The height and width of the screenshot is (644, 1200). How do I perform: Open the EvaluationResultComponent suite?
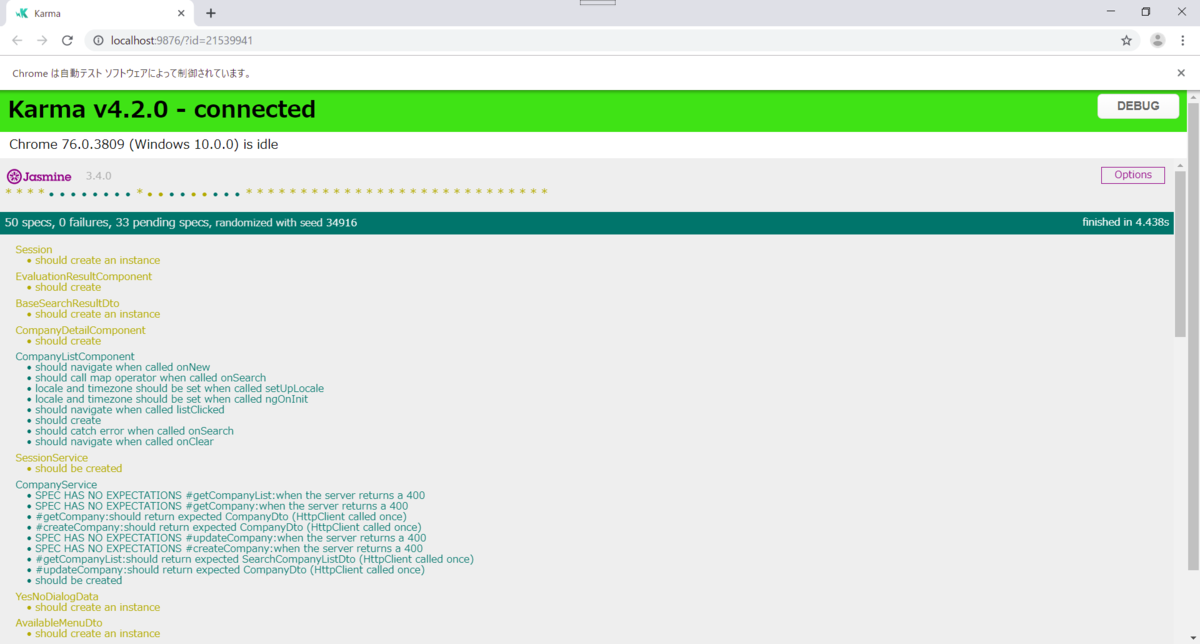pos(84,276)
